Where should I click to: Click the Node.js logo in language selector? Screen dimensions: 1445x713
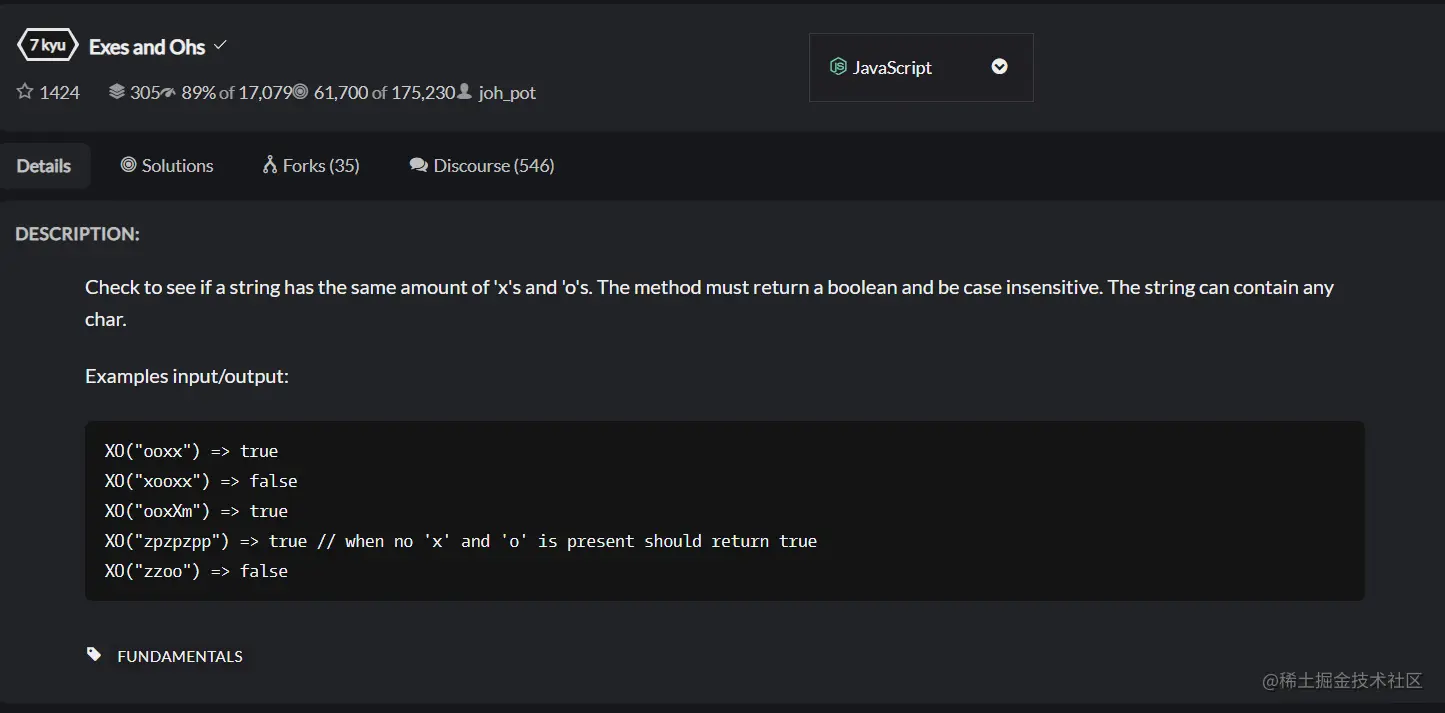pyautogui.click(x=838, y=67)
